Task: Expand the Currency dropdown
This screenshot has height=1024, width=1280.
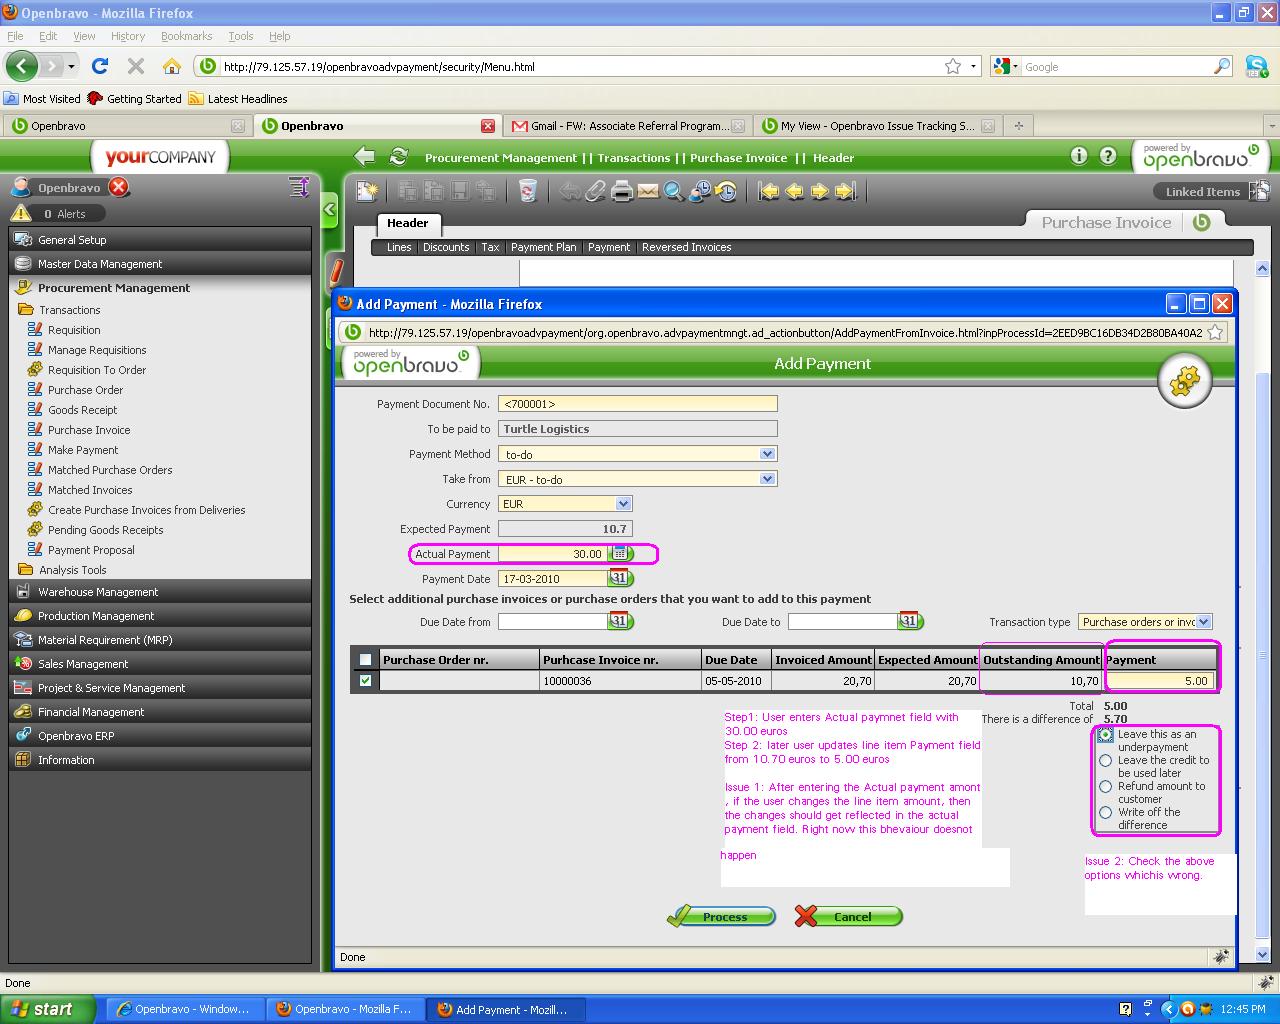Action: [x=623, y=504]
